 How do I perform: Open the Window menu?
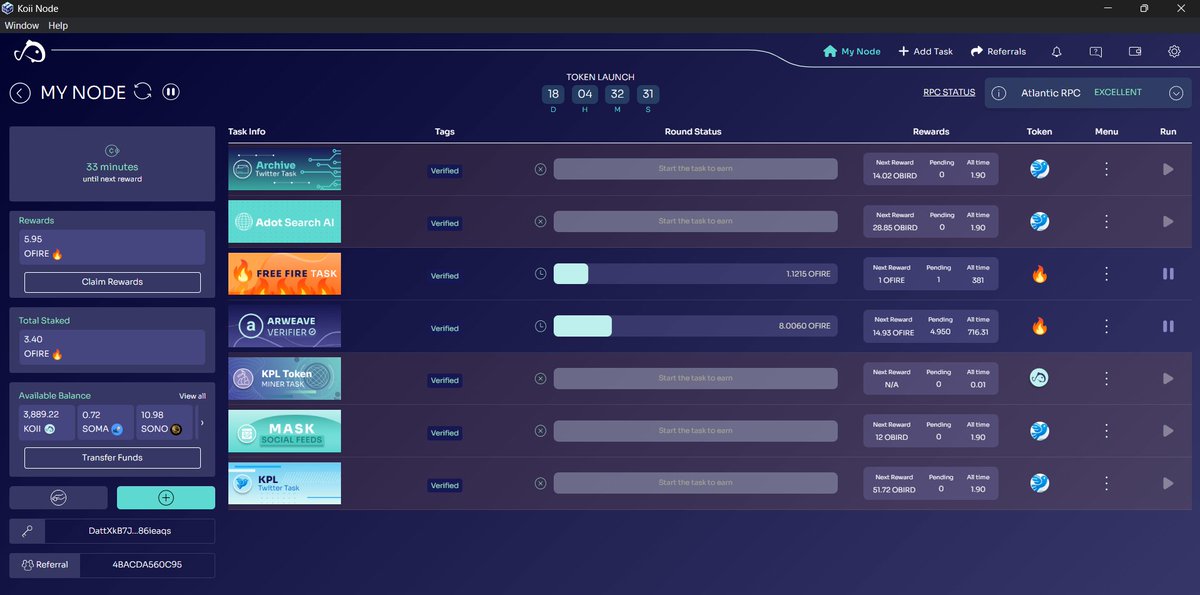coord(22,25)
